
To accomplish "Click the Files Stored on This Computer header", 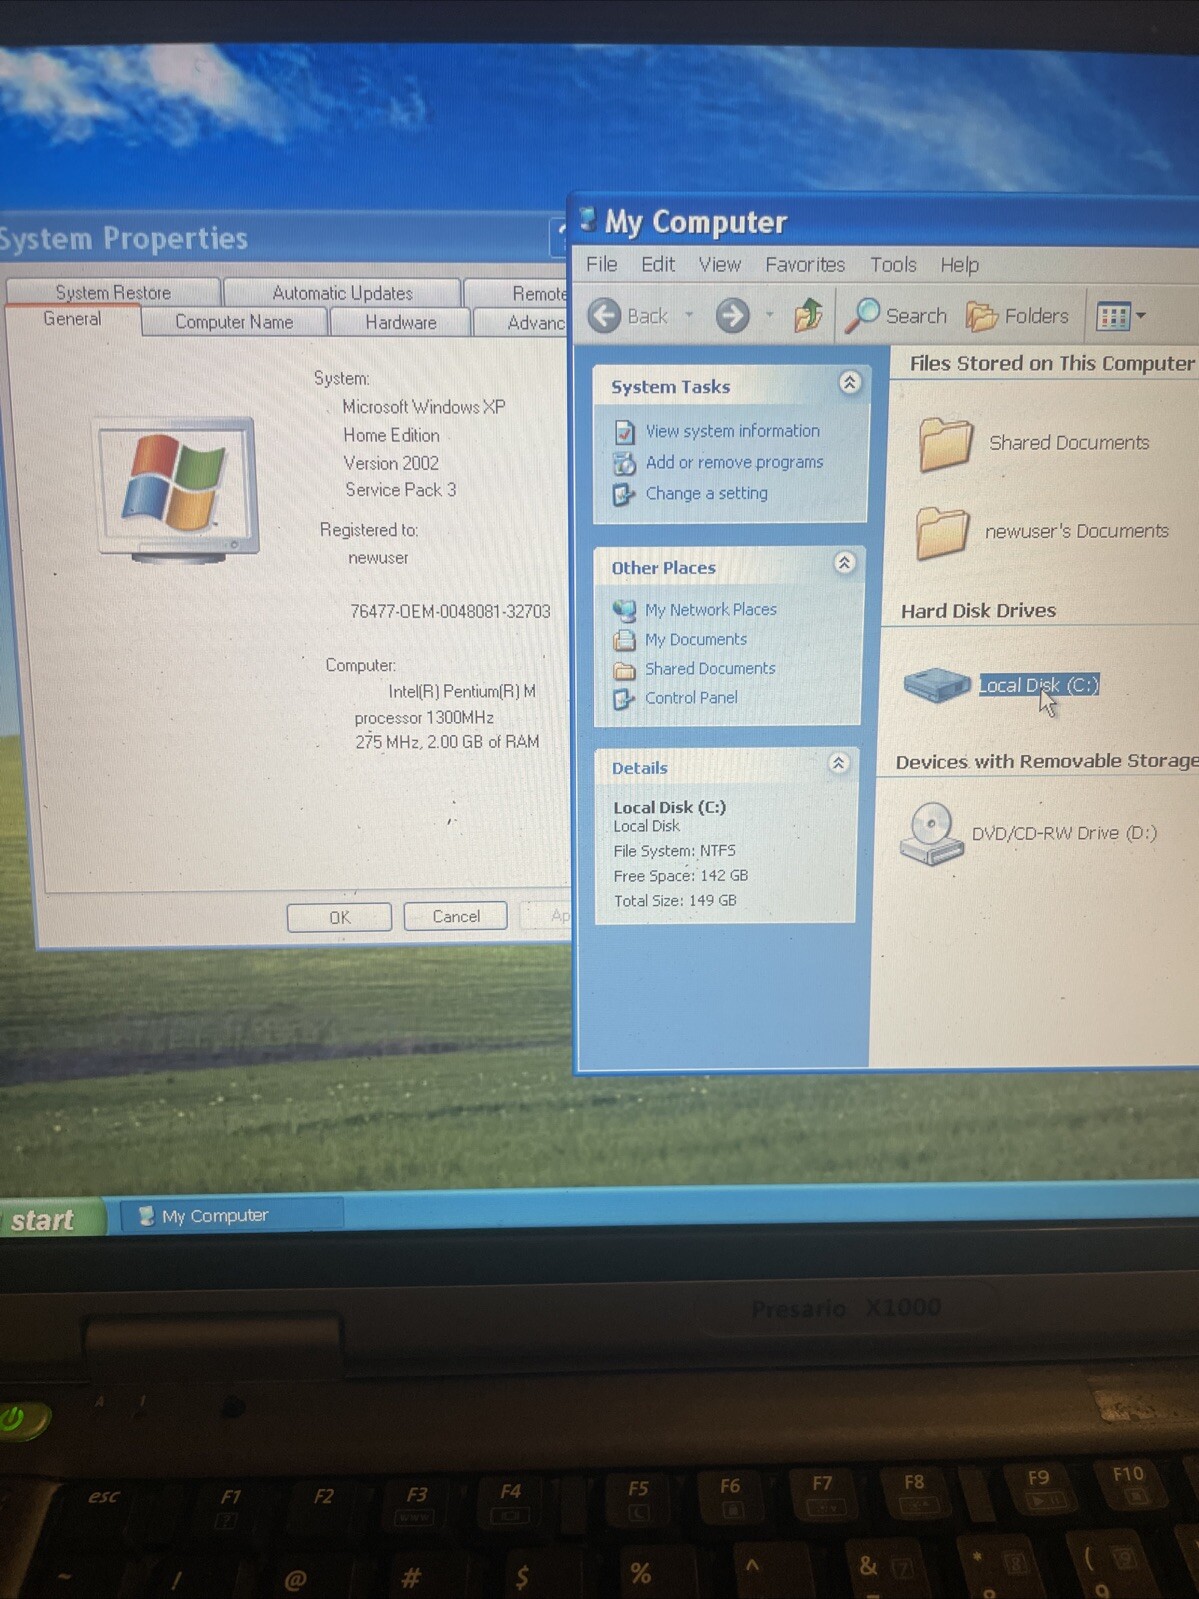I will pos(1051,364).
